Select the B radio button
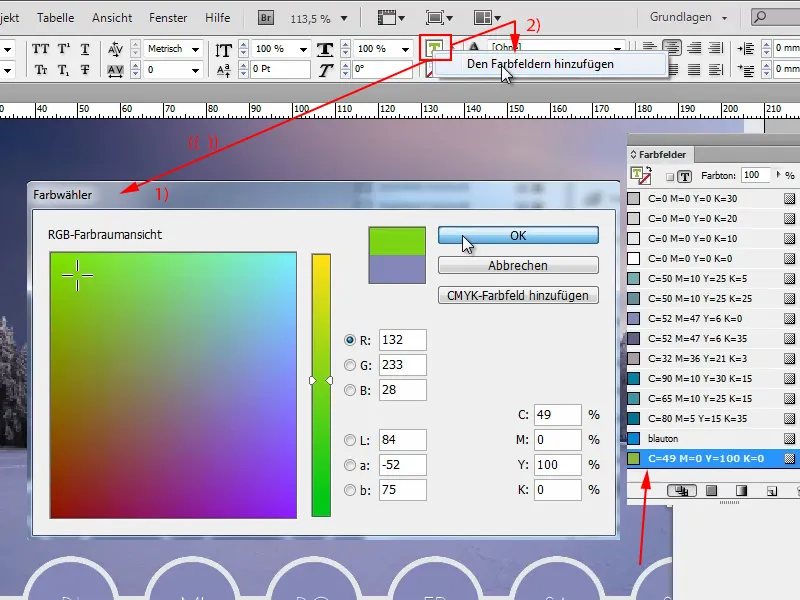 349,390
